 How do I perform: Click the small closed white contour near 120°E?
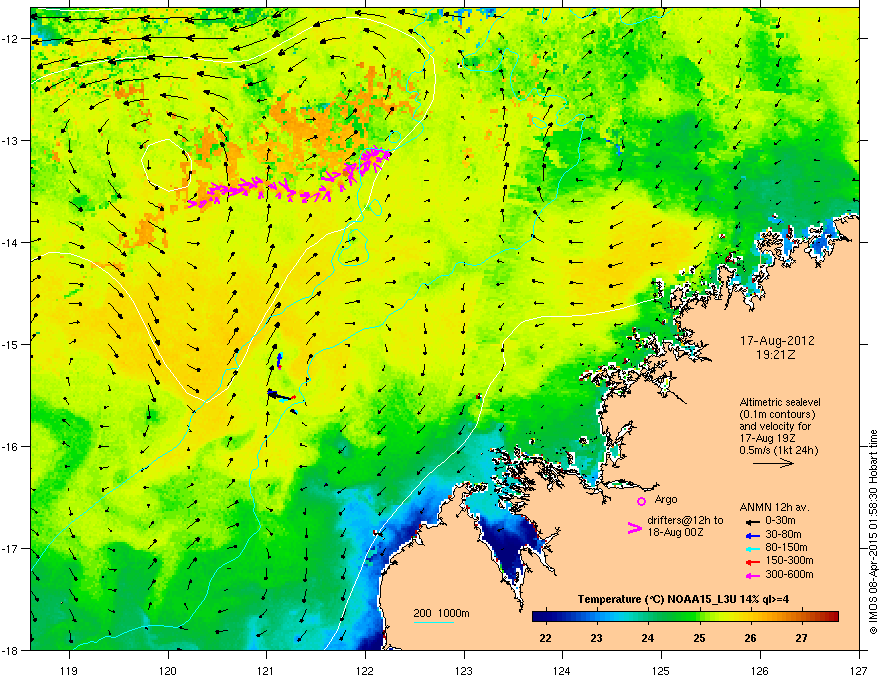pyautogui.click(x=167, y=165)
